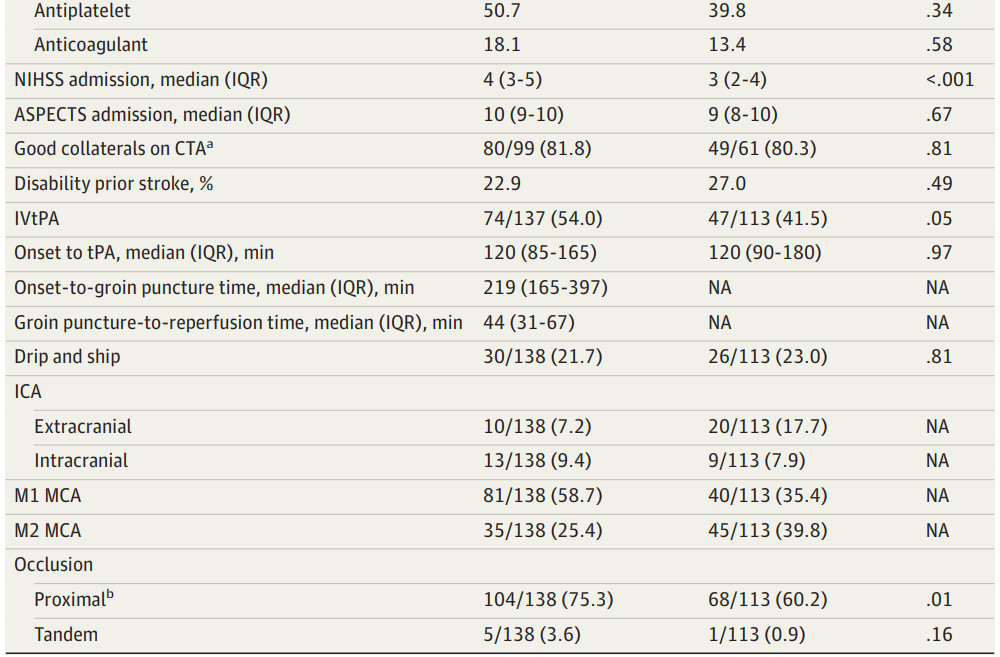Click the 'IVtPA' row label
This screenshot has height=657, width=1000.
tap(36, 218)
